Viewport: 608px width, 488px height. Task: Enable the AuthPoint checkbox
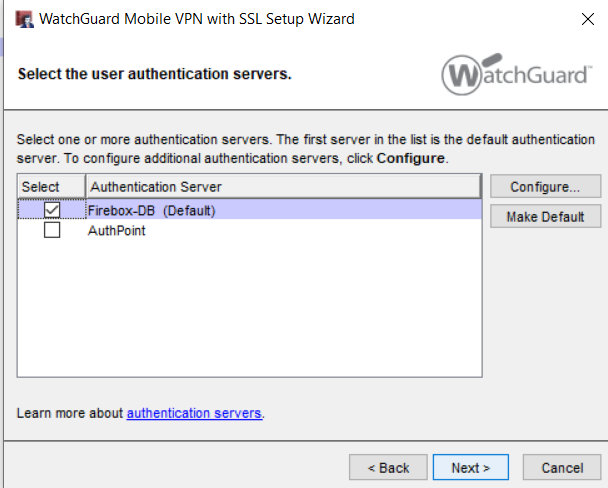pos(52,230)
